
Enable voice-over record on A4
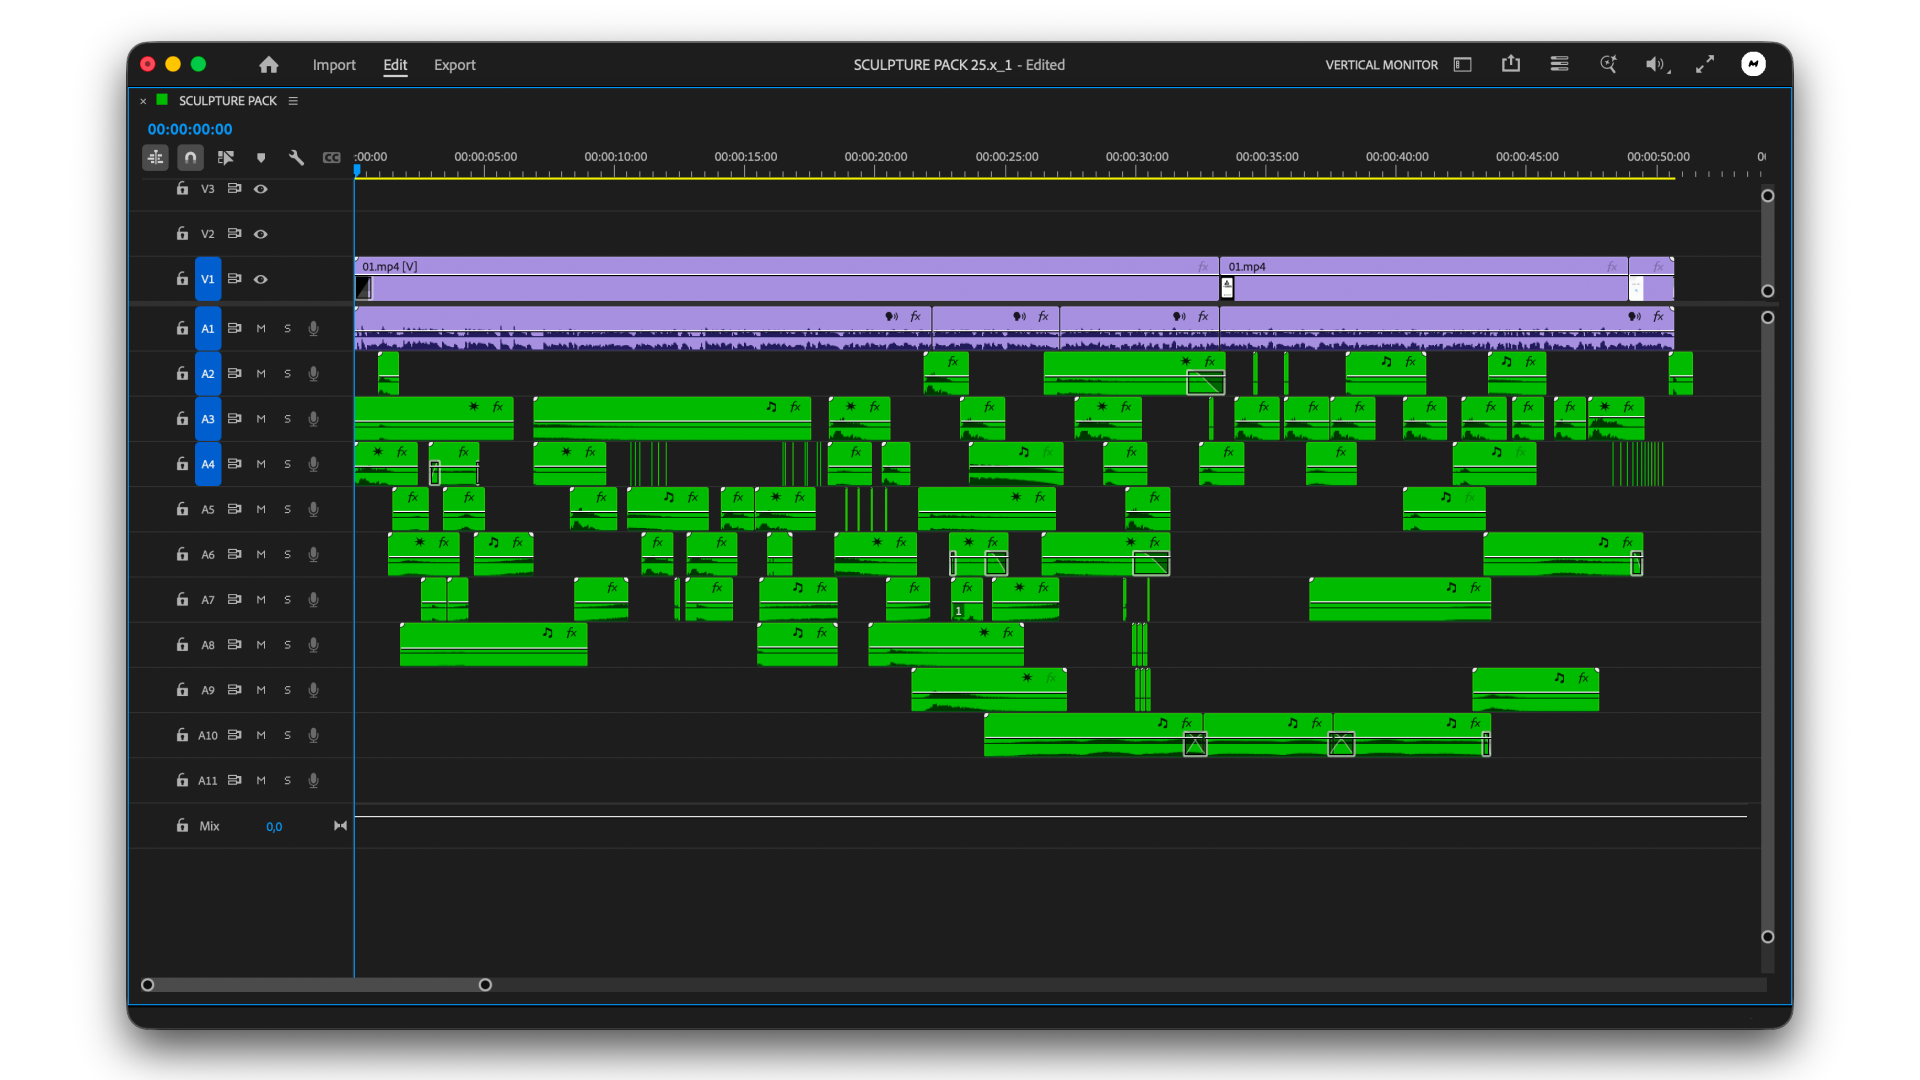313,464
